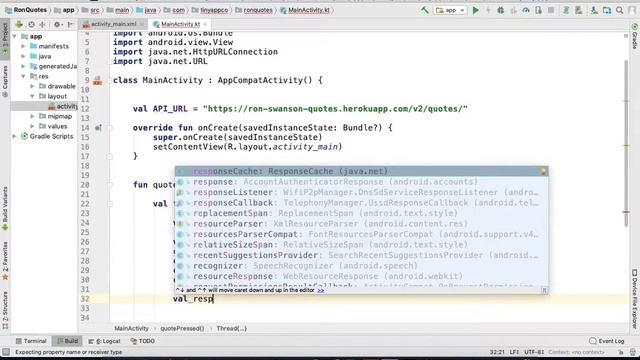Click the Make Project hammer icon
This screenshot has height=360, width=640.
tap(424, 10)
